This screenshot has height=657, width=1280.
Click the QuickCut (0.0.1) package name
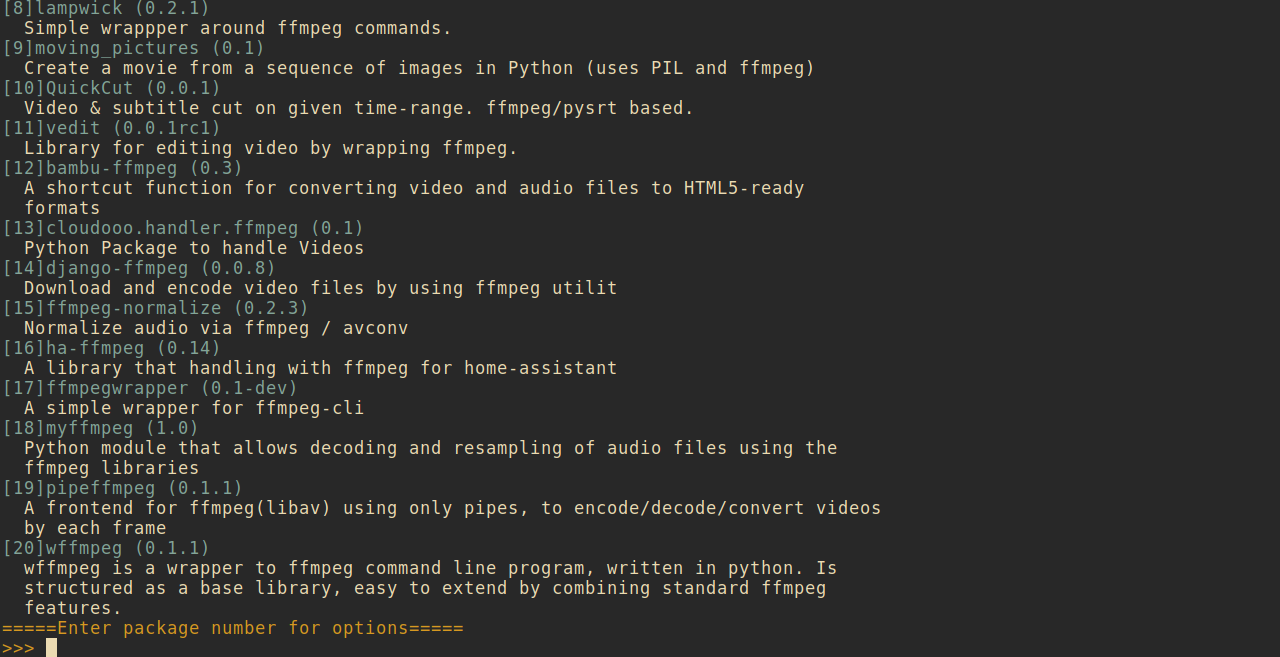(111, 88)
